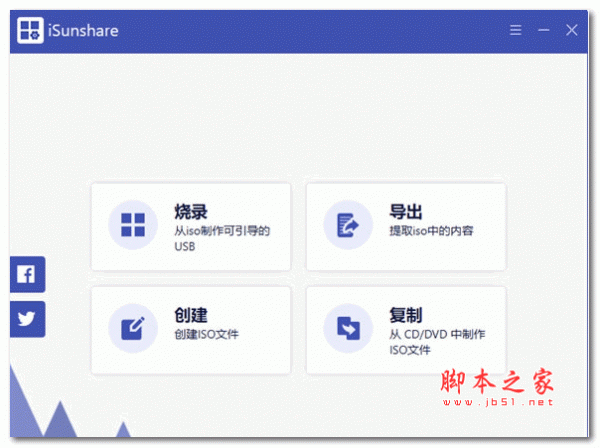The image size is (600, 448).
Task: Select the 烧录 heading
Action: (x=191, y=212)
